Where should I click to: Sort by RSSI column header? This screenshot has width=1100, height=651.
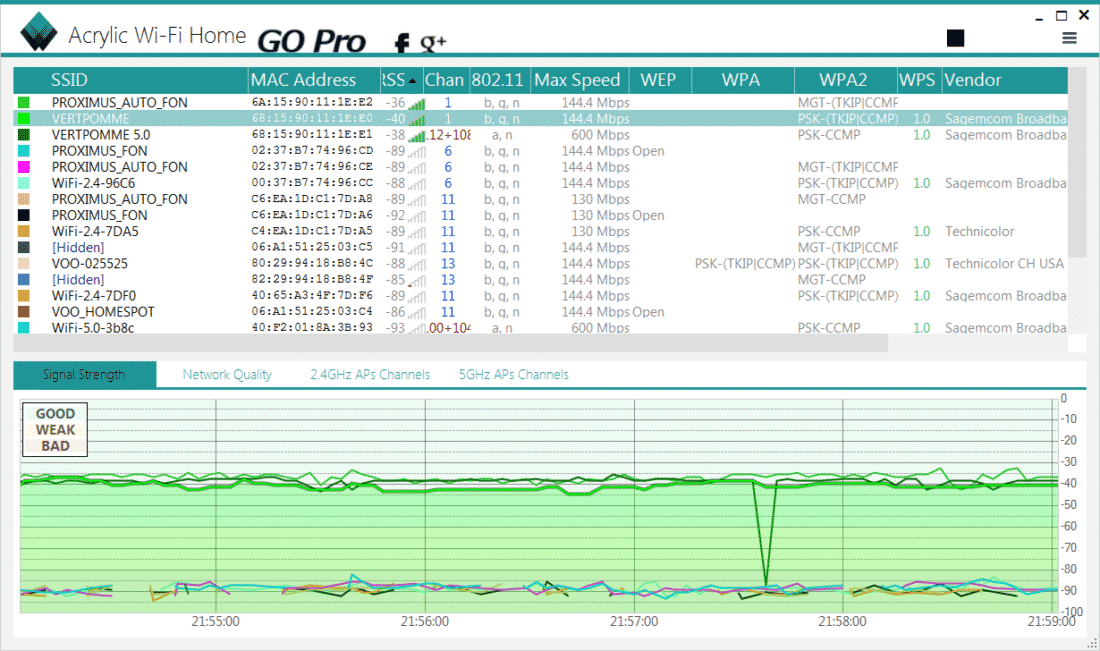click(401, 80)
